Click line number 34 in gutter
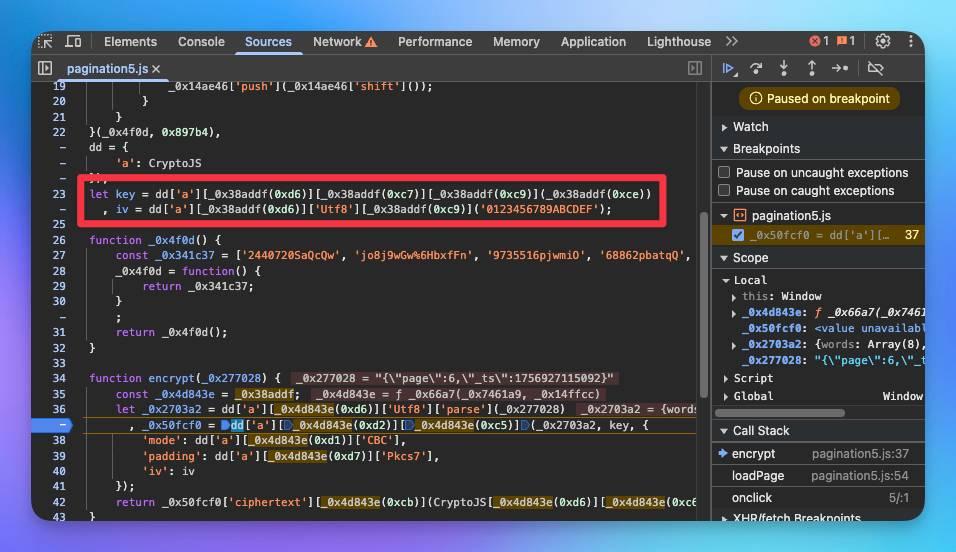This screenshot has height=552, width=956. click(59, 378)
